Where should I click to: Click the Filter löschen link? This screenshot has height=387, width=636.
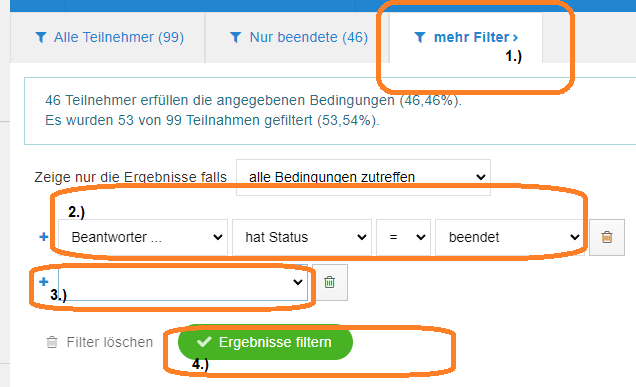point(100,342)
